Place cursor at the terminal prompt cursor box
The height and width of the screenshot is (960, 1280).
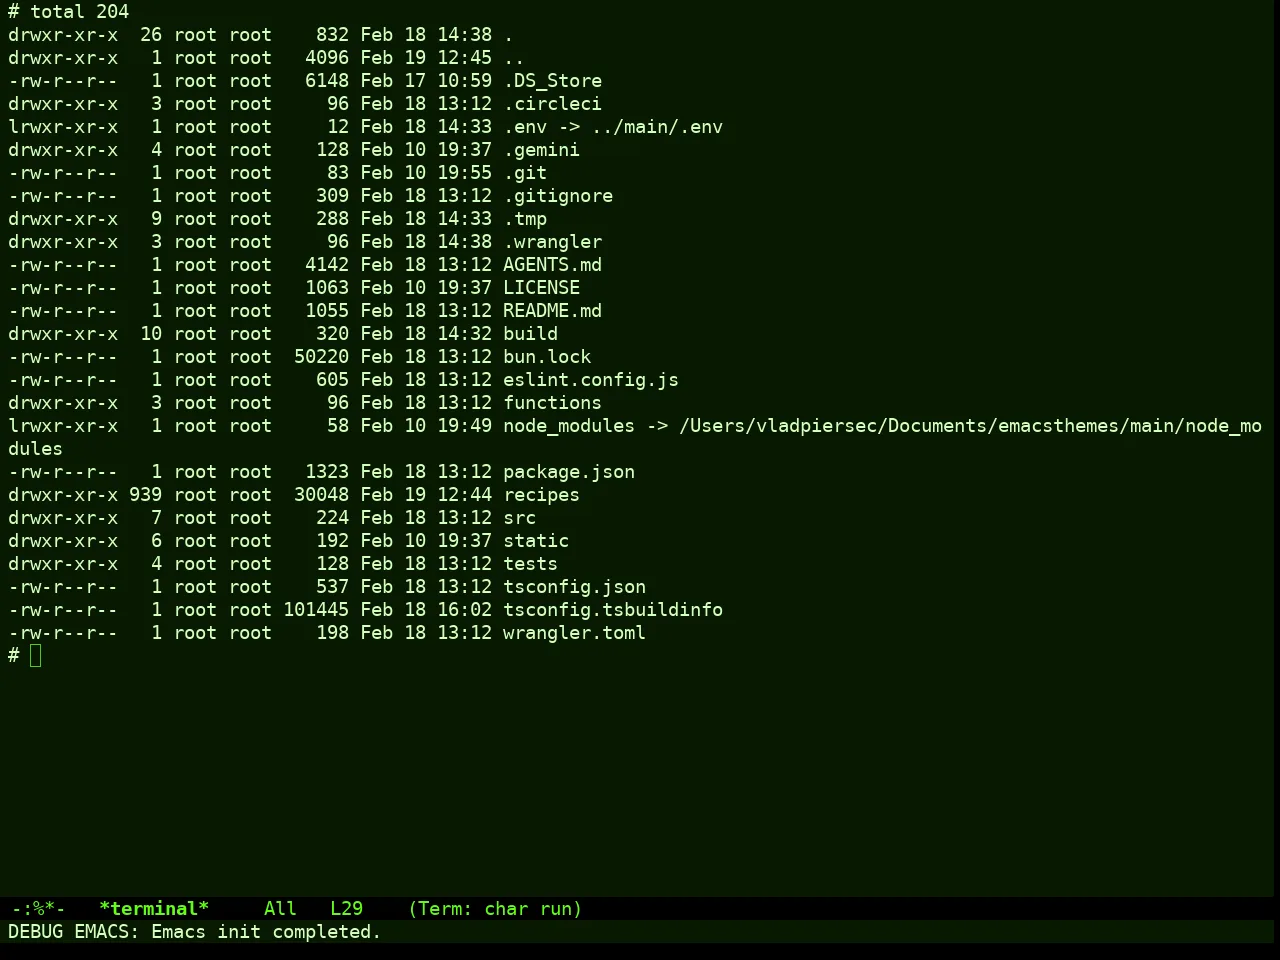(36, 655)
